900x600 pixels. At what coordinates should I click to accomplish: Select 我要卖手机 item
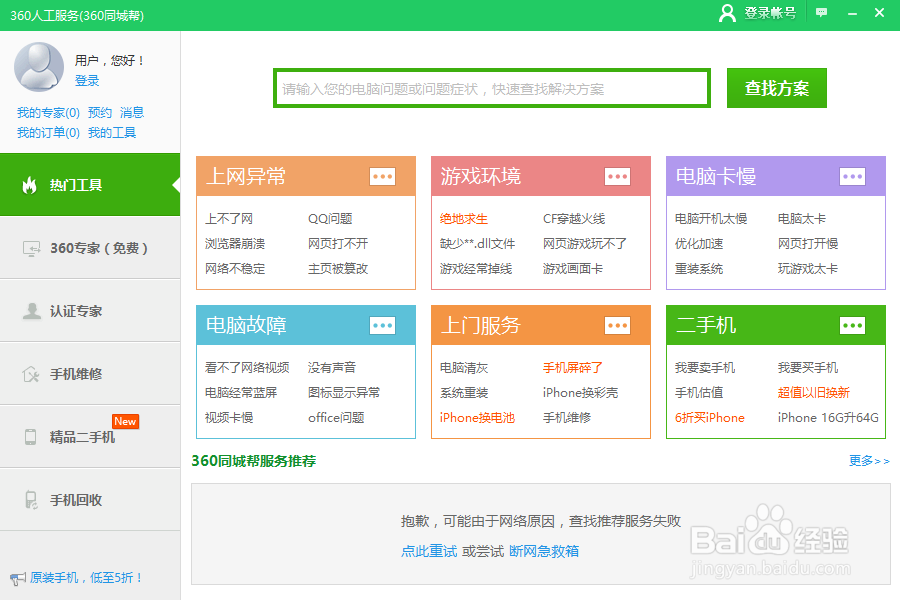[x=705, y=367]
